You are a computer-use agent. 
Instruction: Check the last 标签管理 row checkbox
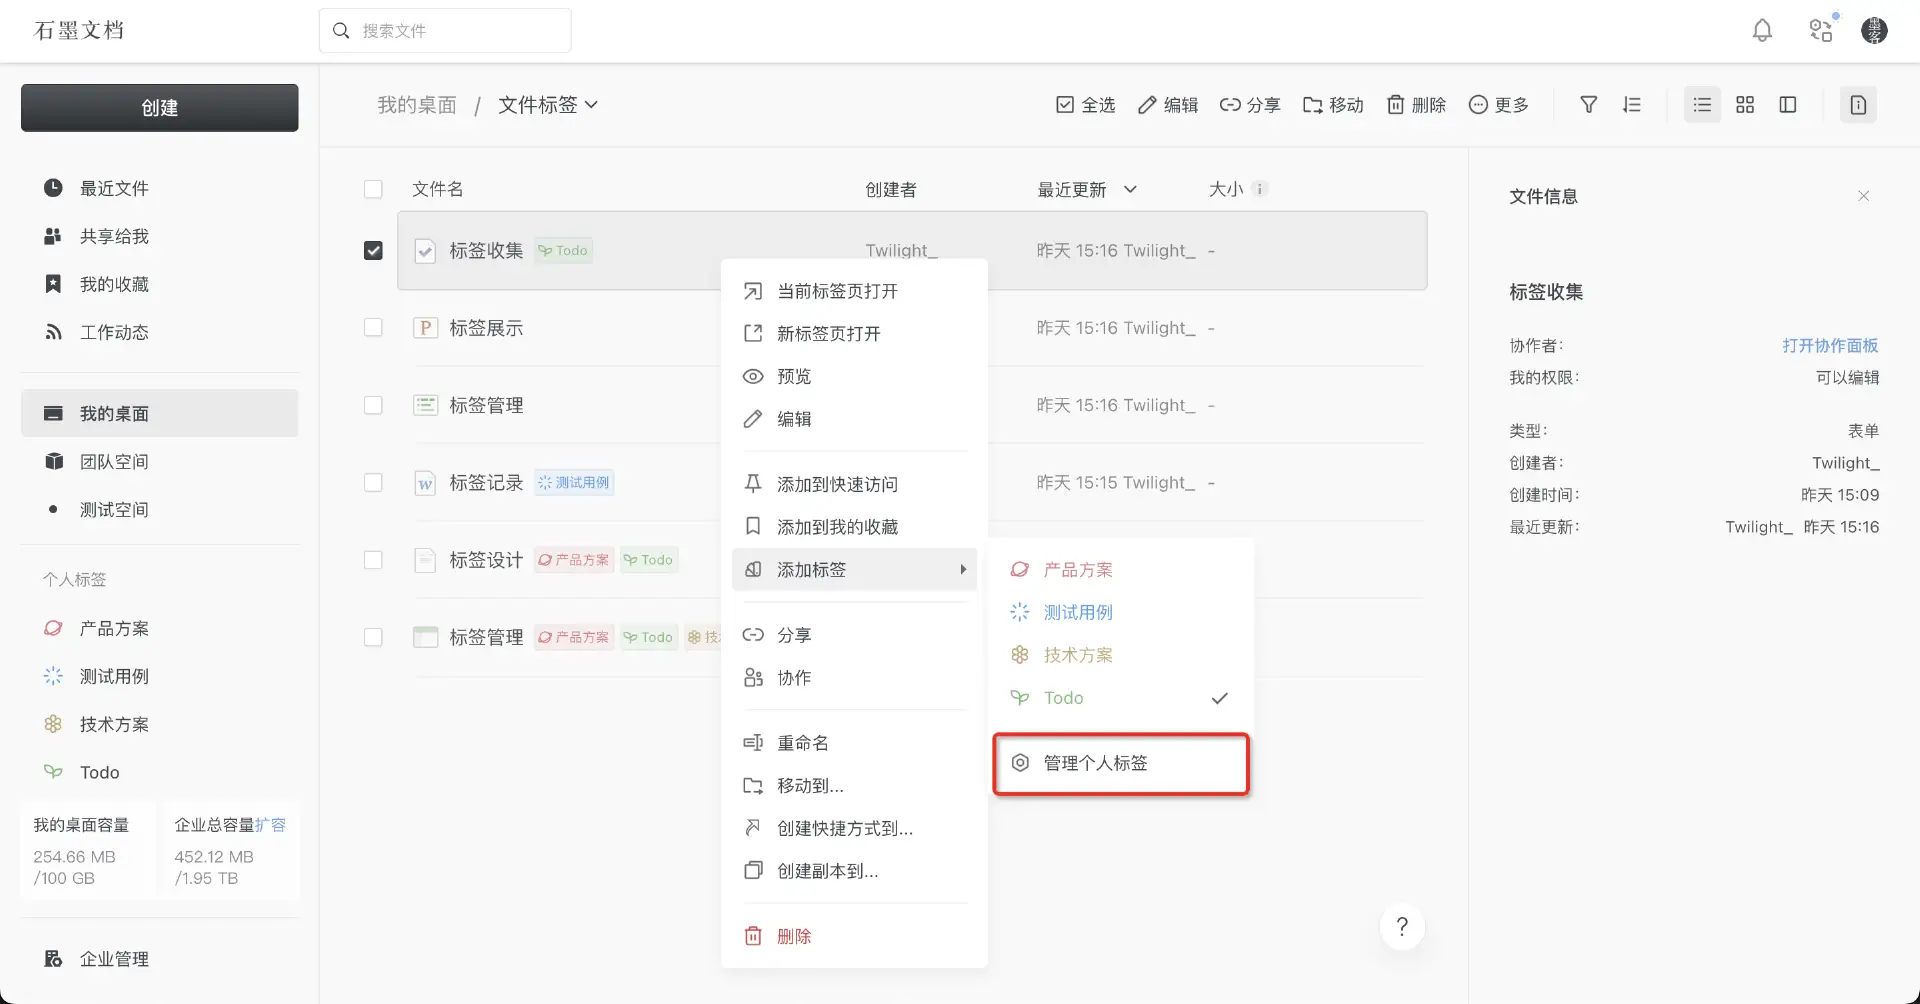[x=373, y=637]
